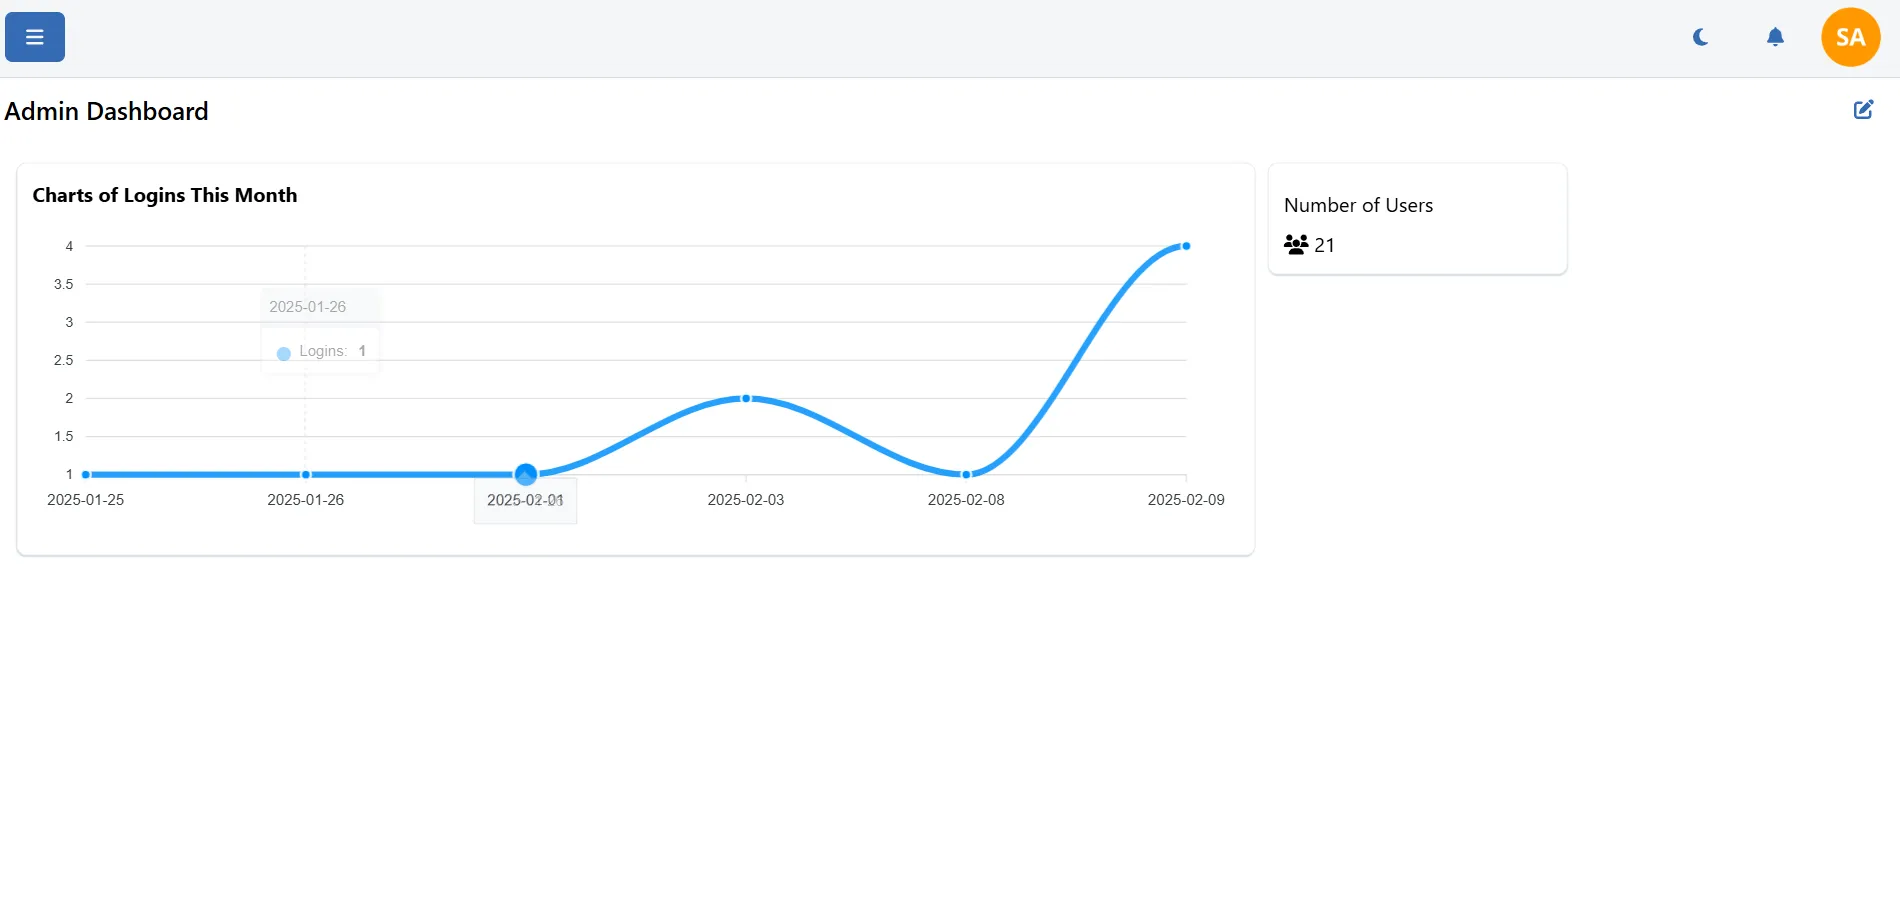Click the value 21 in Number of Users

click(x=1325, y=244)
